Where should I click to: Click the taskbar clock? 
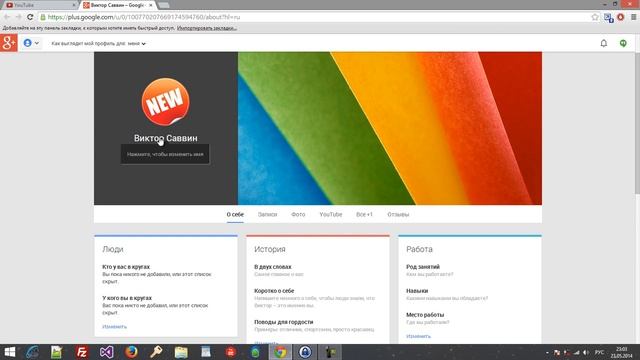622,352
